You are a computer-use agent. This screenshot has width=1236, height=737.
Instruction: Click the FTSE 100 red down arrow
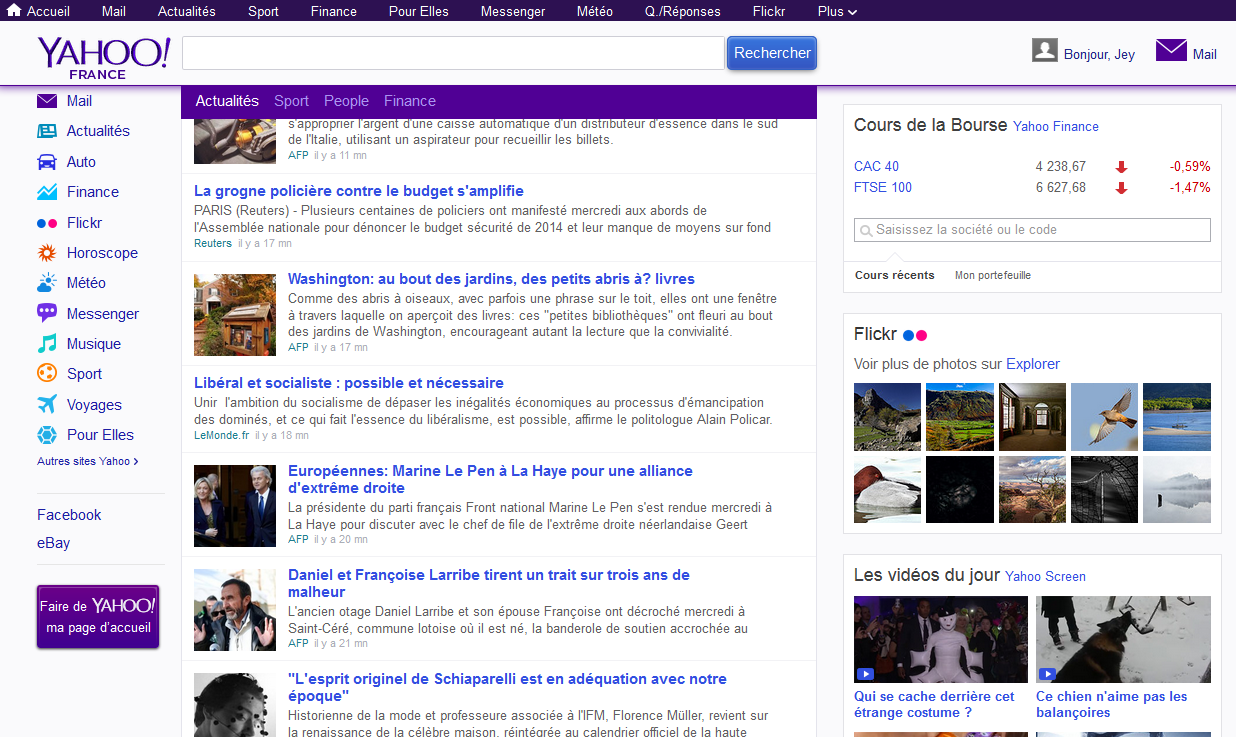point(1121,188)
